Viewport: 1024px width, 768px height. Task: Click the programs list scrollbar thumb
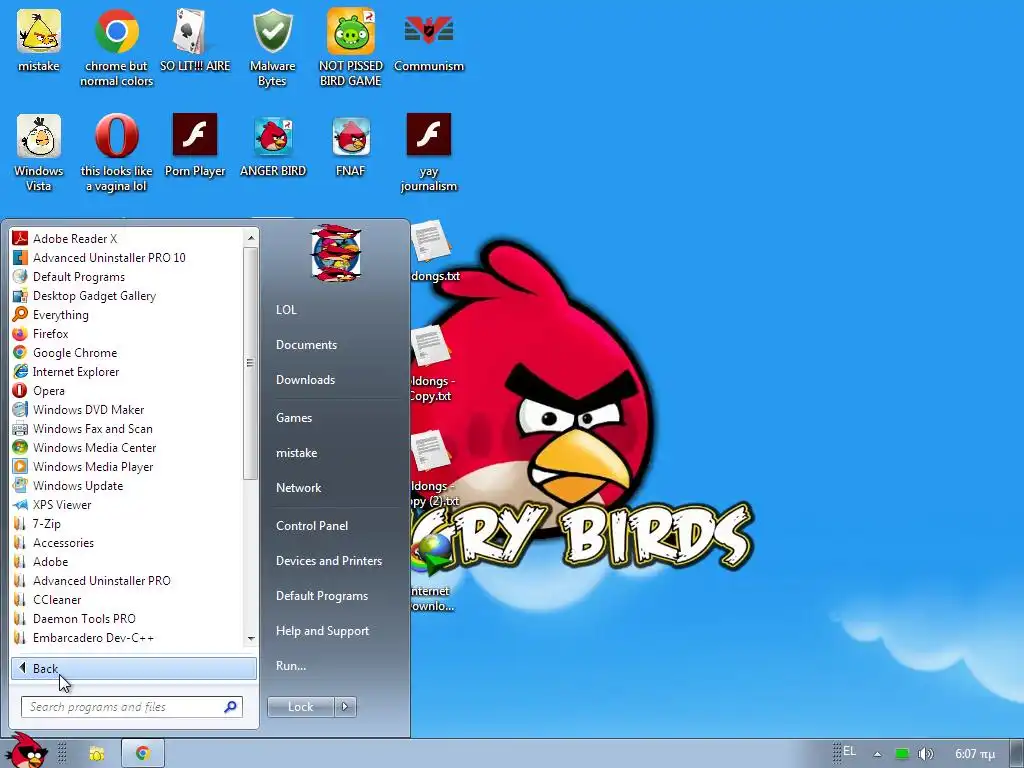250,363
